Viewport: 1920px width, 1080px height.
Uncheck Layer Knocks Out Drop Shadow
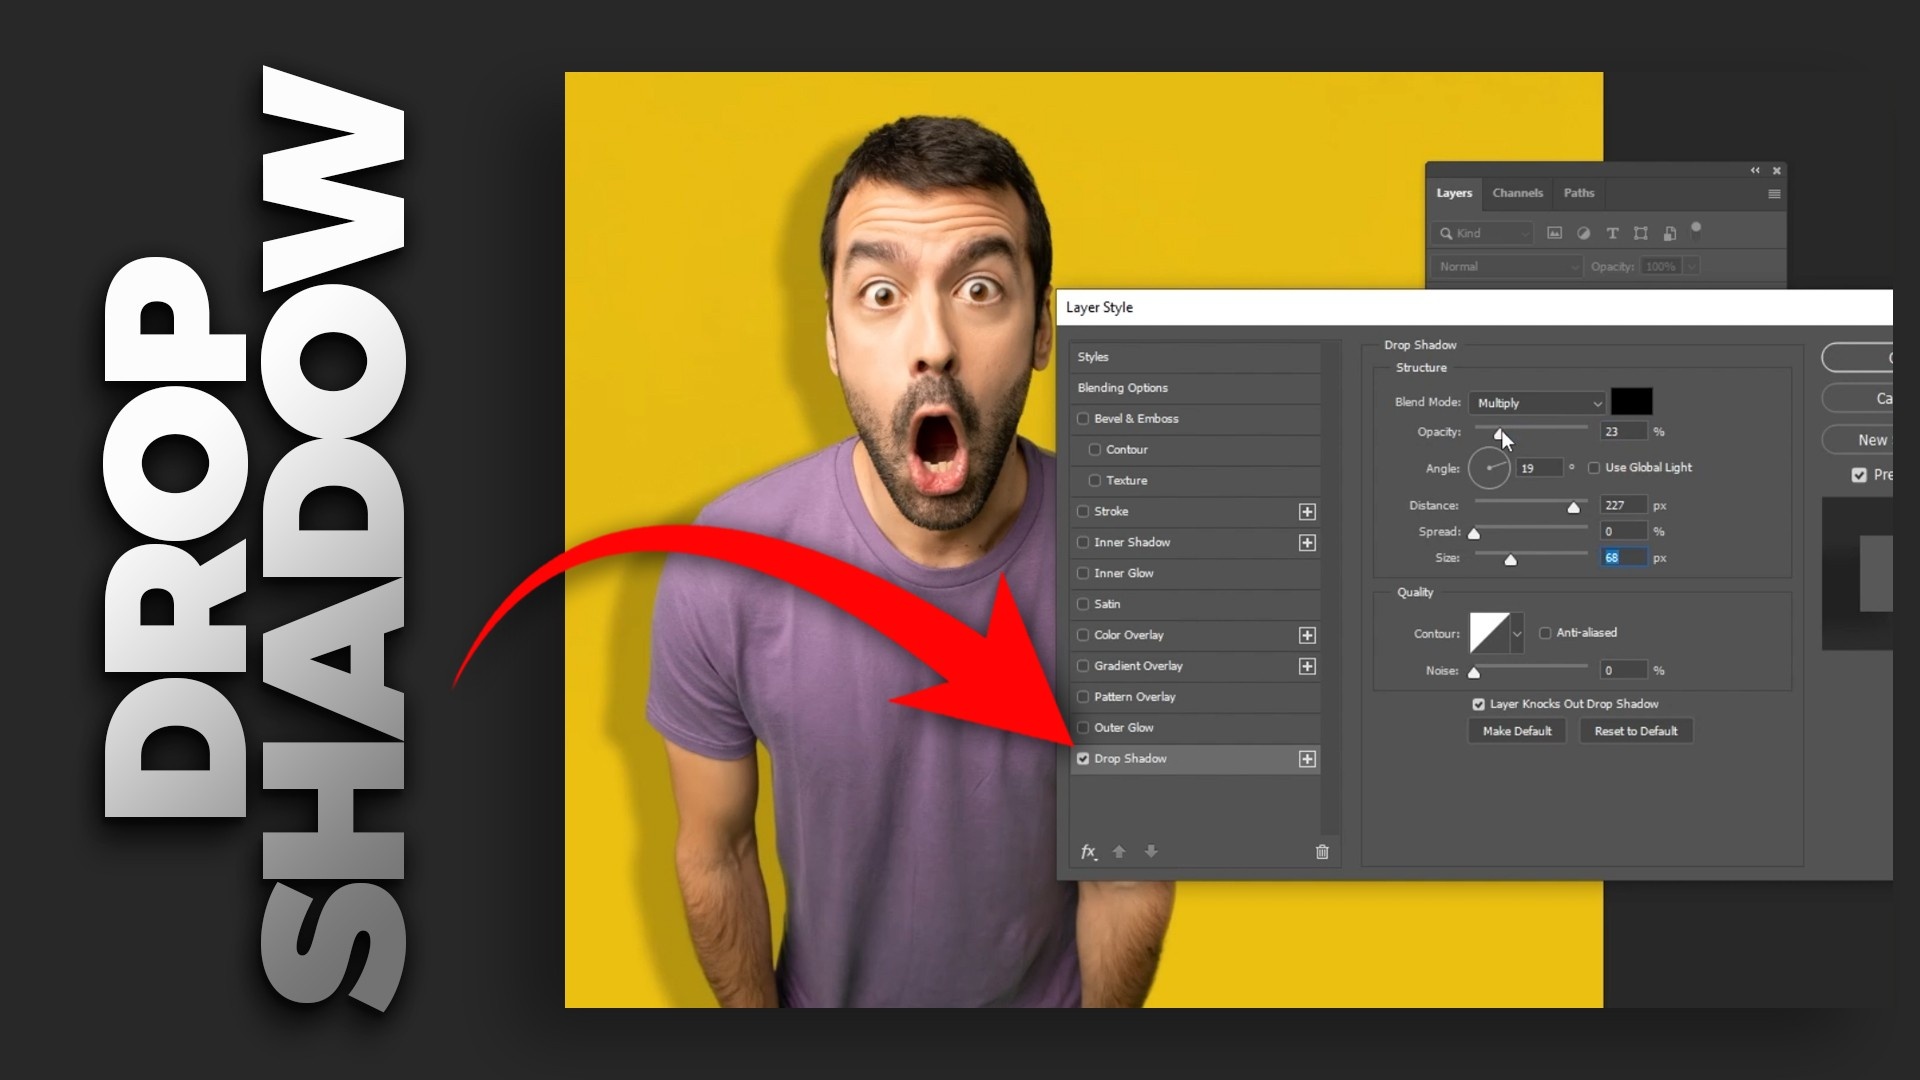pyautogui.click(x=1479, y=704)
